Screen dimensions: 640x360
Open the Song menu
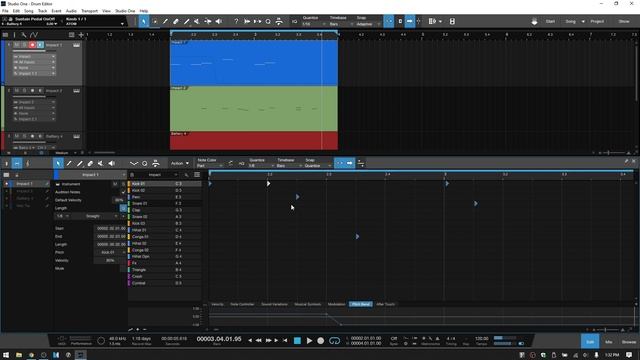tap(29, 11)
